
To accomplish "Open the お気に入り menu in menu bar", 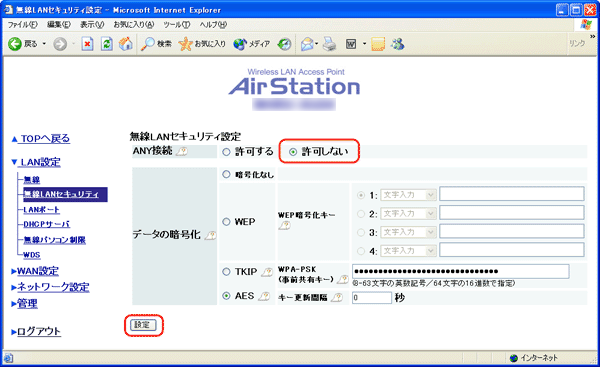I will (x=134, y=25).
